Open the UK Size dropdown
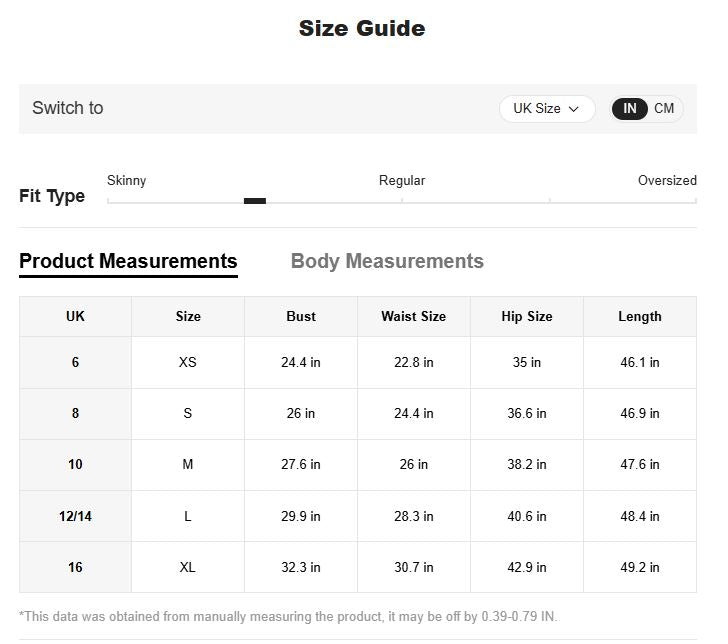The image size is (728, 644). pos(546,109)
